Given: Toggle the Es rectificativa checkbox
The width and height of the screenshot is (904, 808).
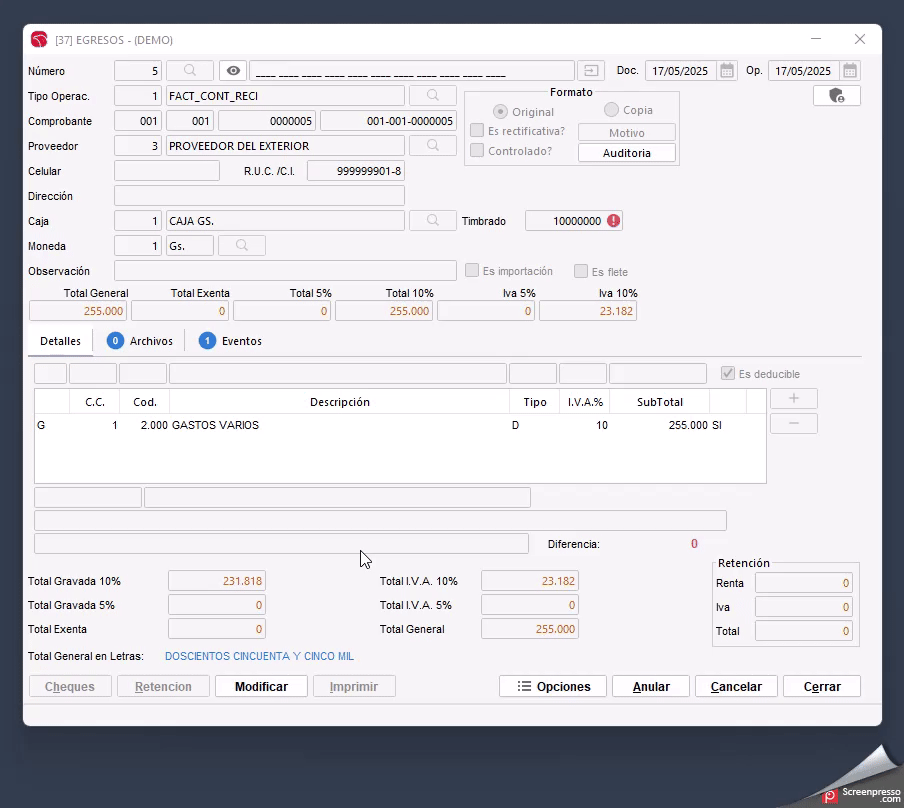Looking at the screenshot, I should (477, 131).
